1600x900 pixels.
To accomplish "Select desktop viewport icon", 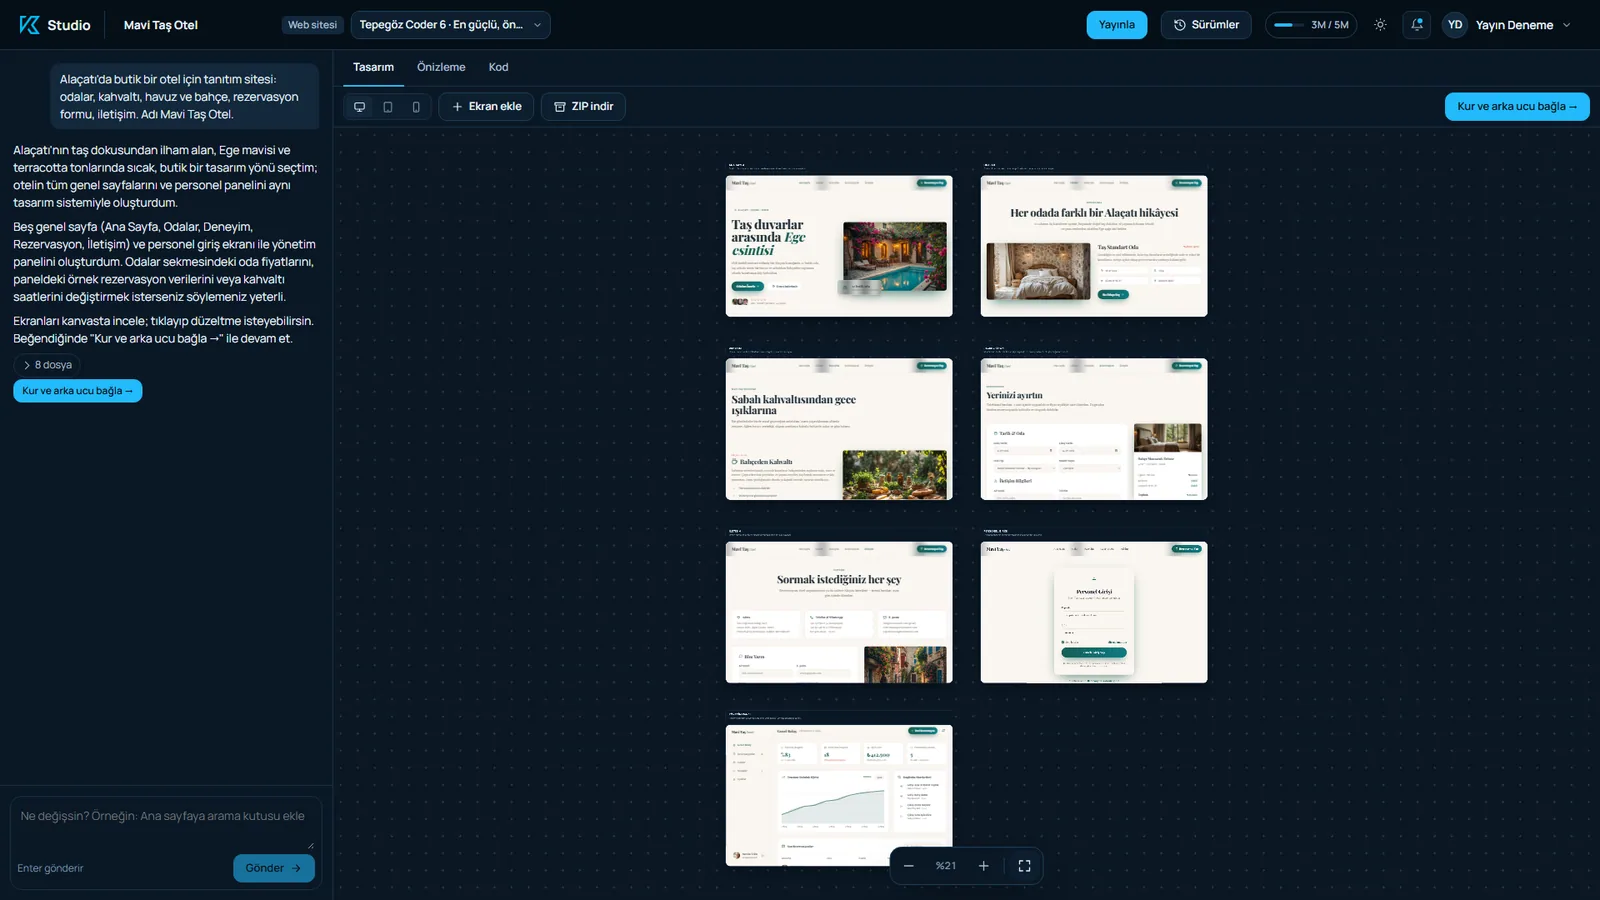I will [360, 107].
